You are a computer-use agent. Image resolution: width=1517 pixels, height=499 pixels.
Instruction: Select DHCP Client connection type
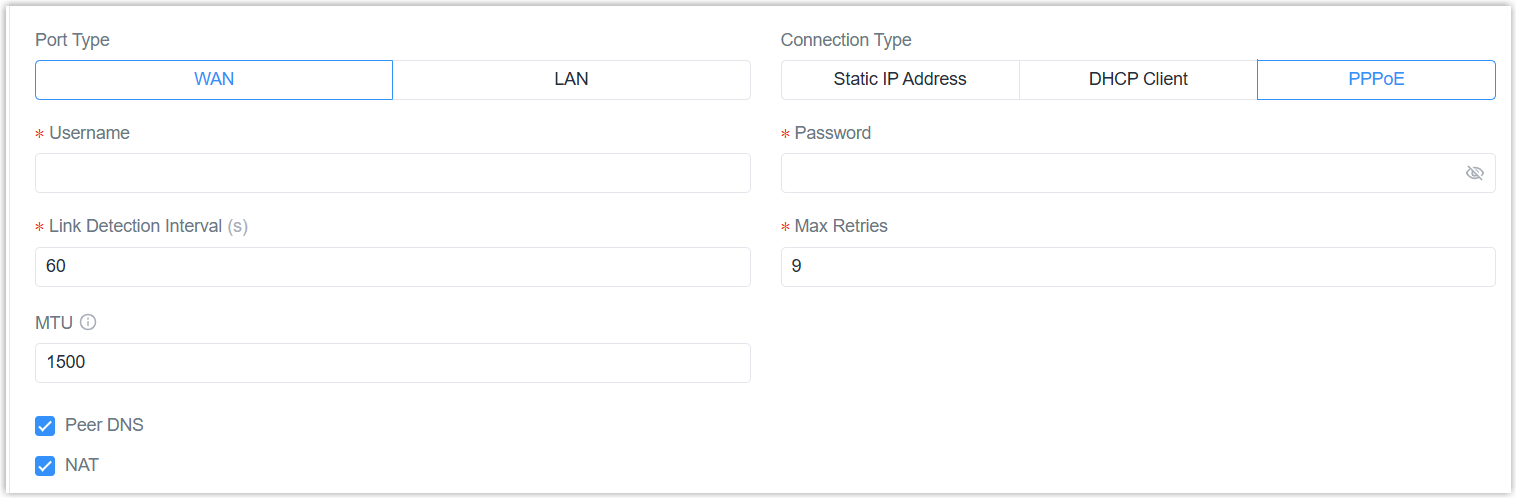[x=1138, y=80]
